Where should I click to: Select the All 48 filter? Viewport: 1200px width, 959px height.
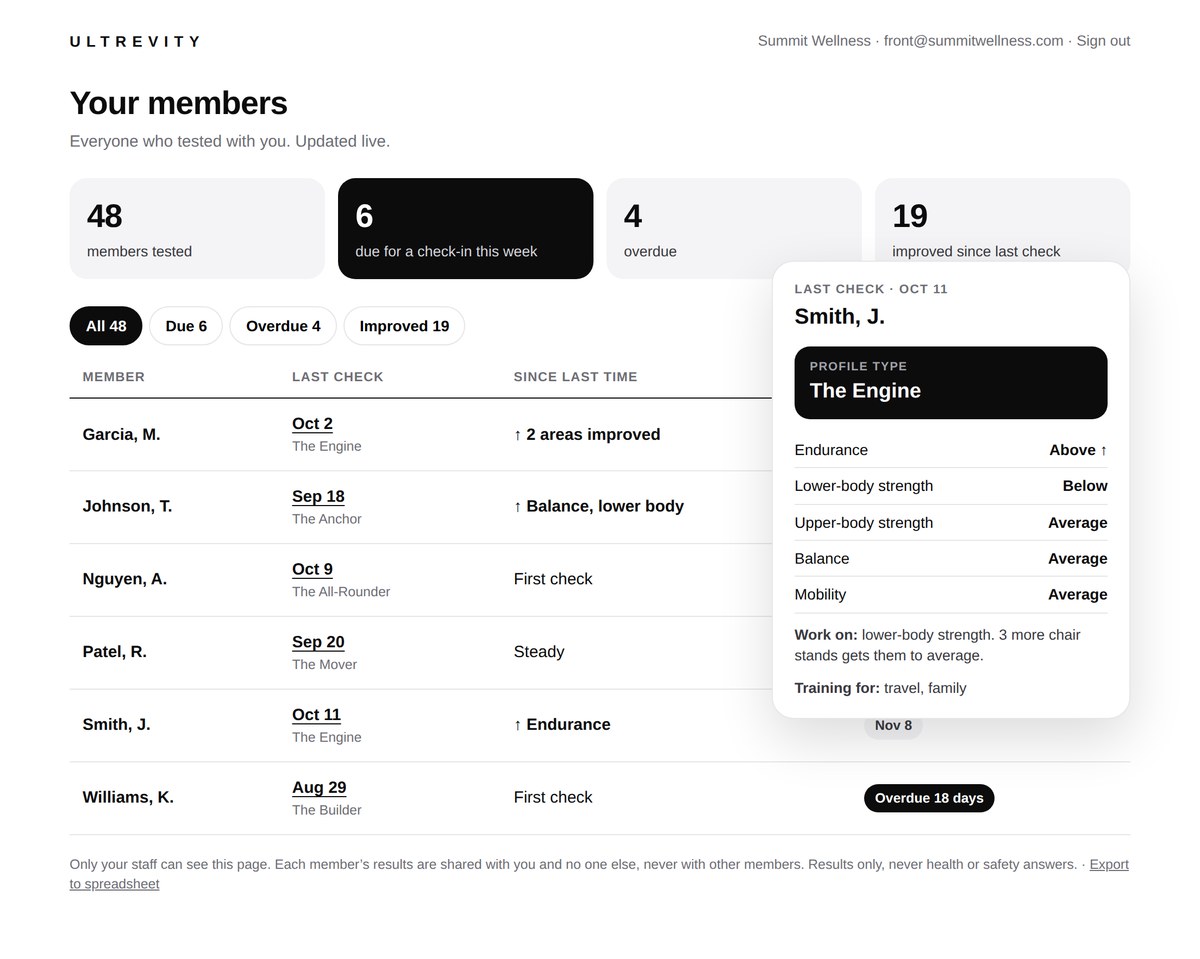click(106, 326)
